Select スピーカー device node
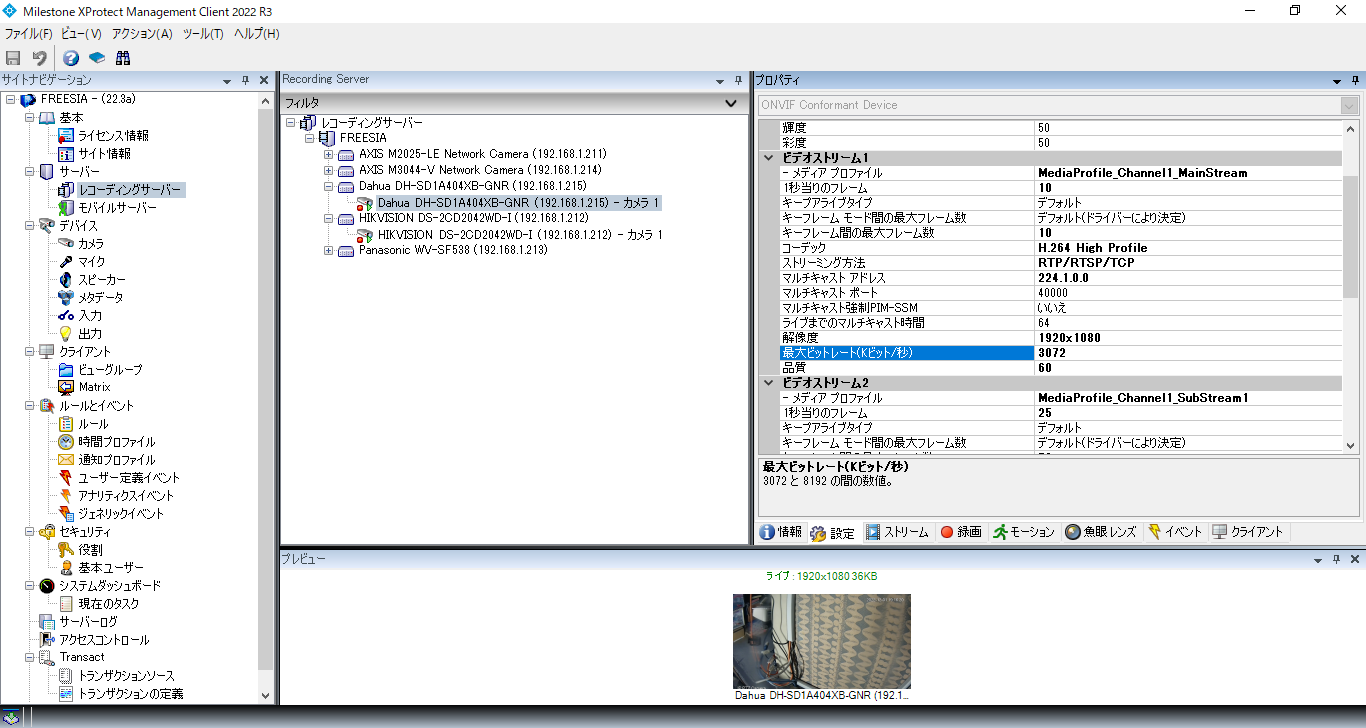This screenshot has width=1366, height=728. tap(102, 280)
